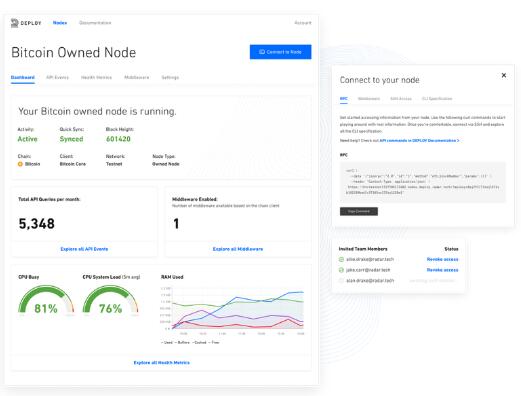Screen dimensions: 521x396
Task: Open Documentation in the top navigation
Action: click(95, 23)
